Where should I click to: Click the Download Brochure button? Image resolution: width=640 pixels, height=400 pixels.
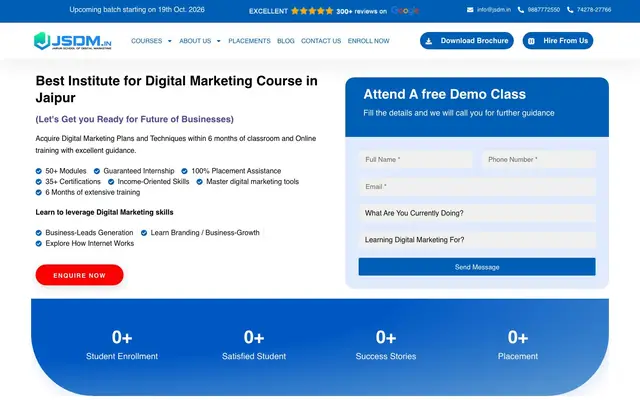(x=467, y=41)
